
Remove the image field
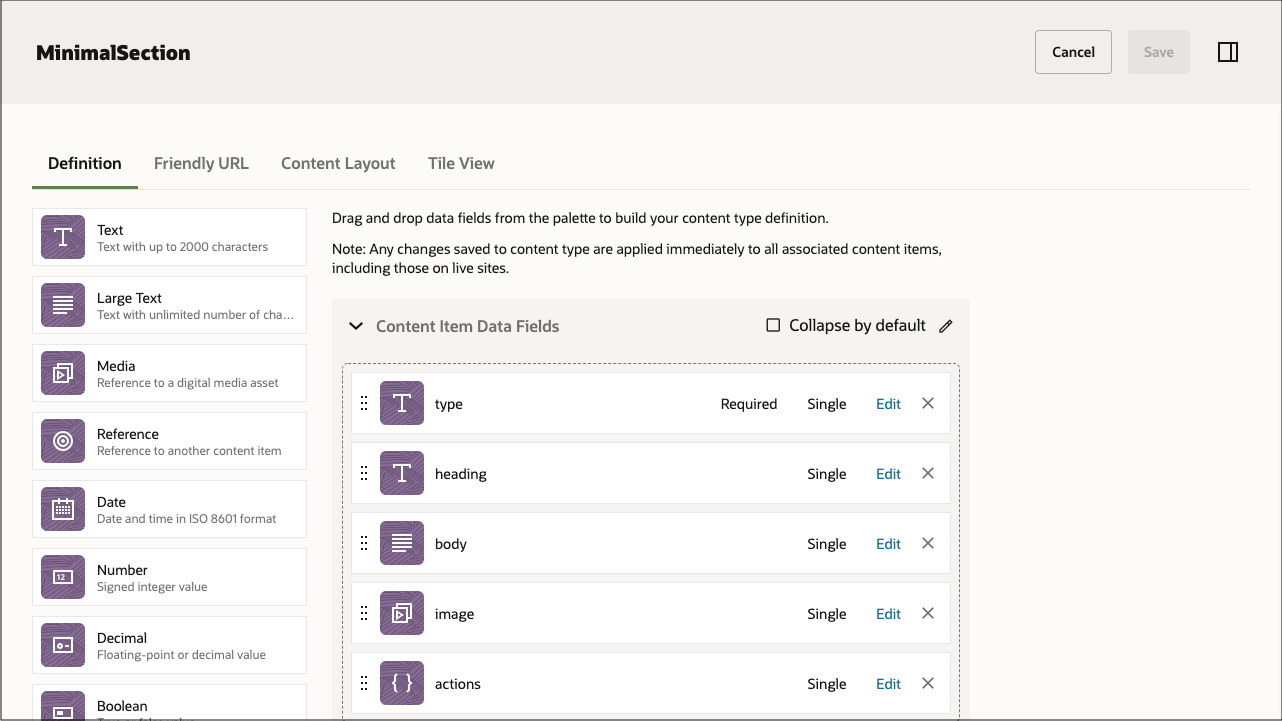[x=928, y=614]
